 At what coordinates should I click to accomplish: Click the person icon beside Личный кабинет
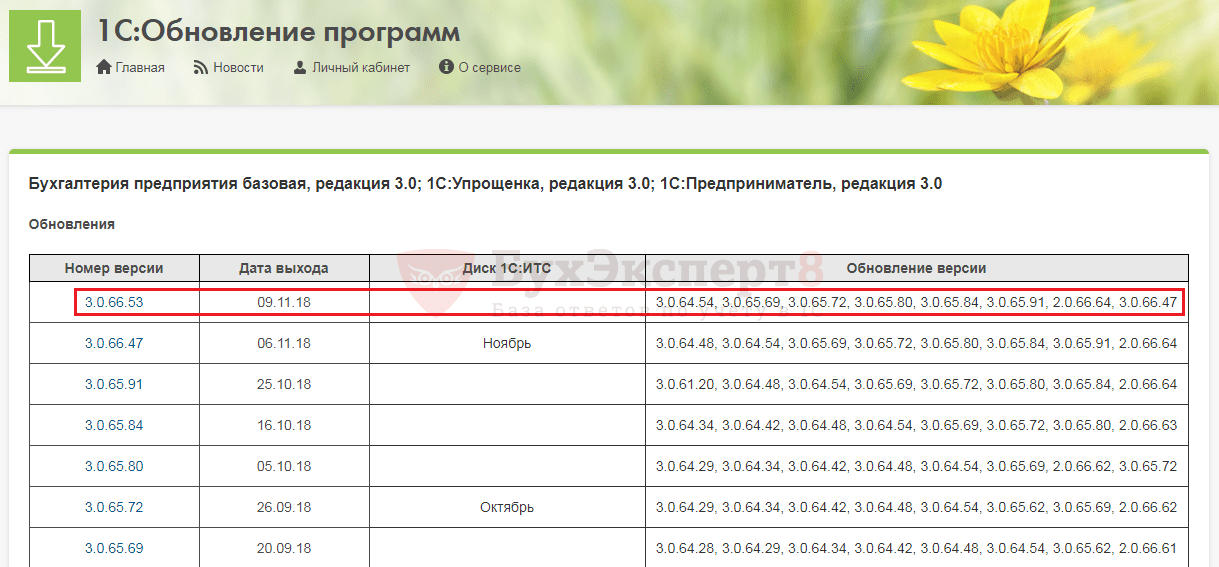(x=300, y=67)
